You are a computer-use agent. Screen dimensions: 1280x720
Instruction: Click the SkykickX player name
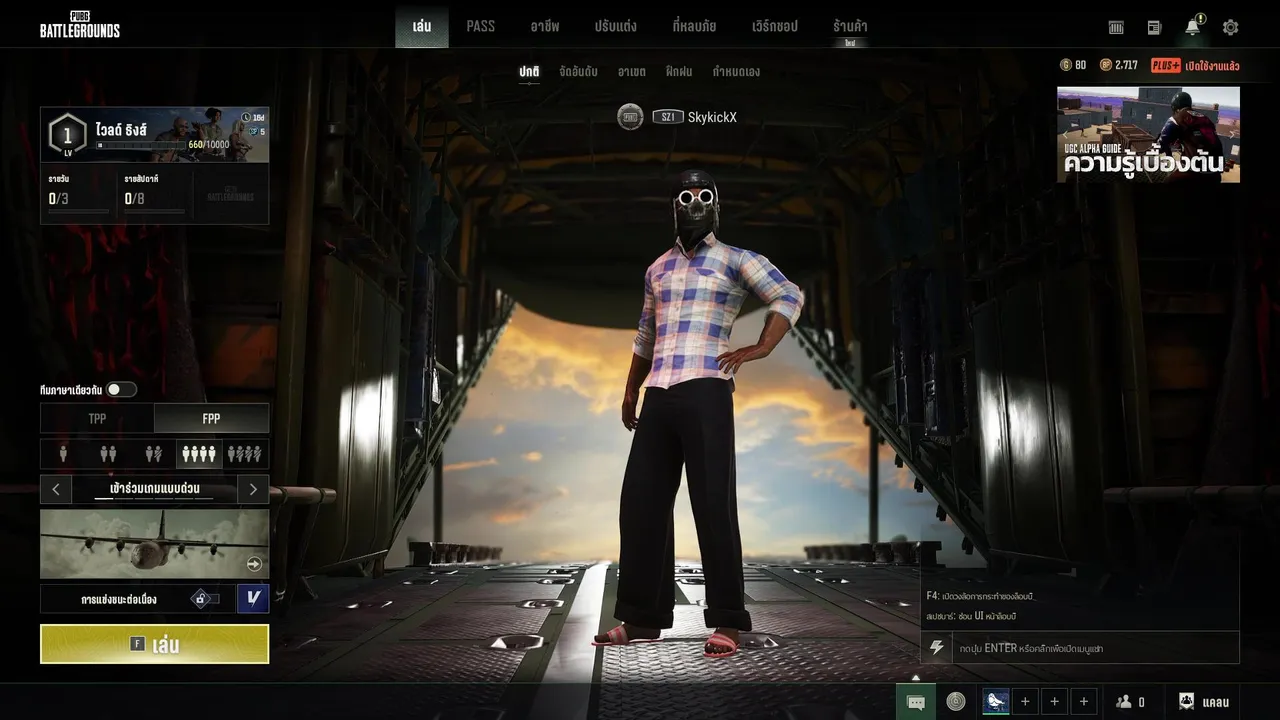712,117
